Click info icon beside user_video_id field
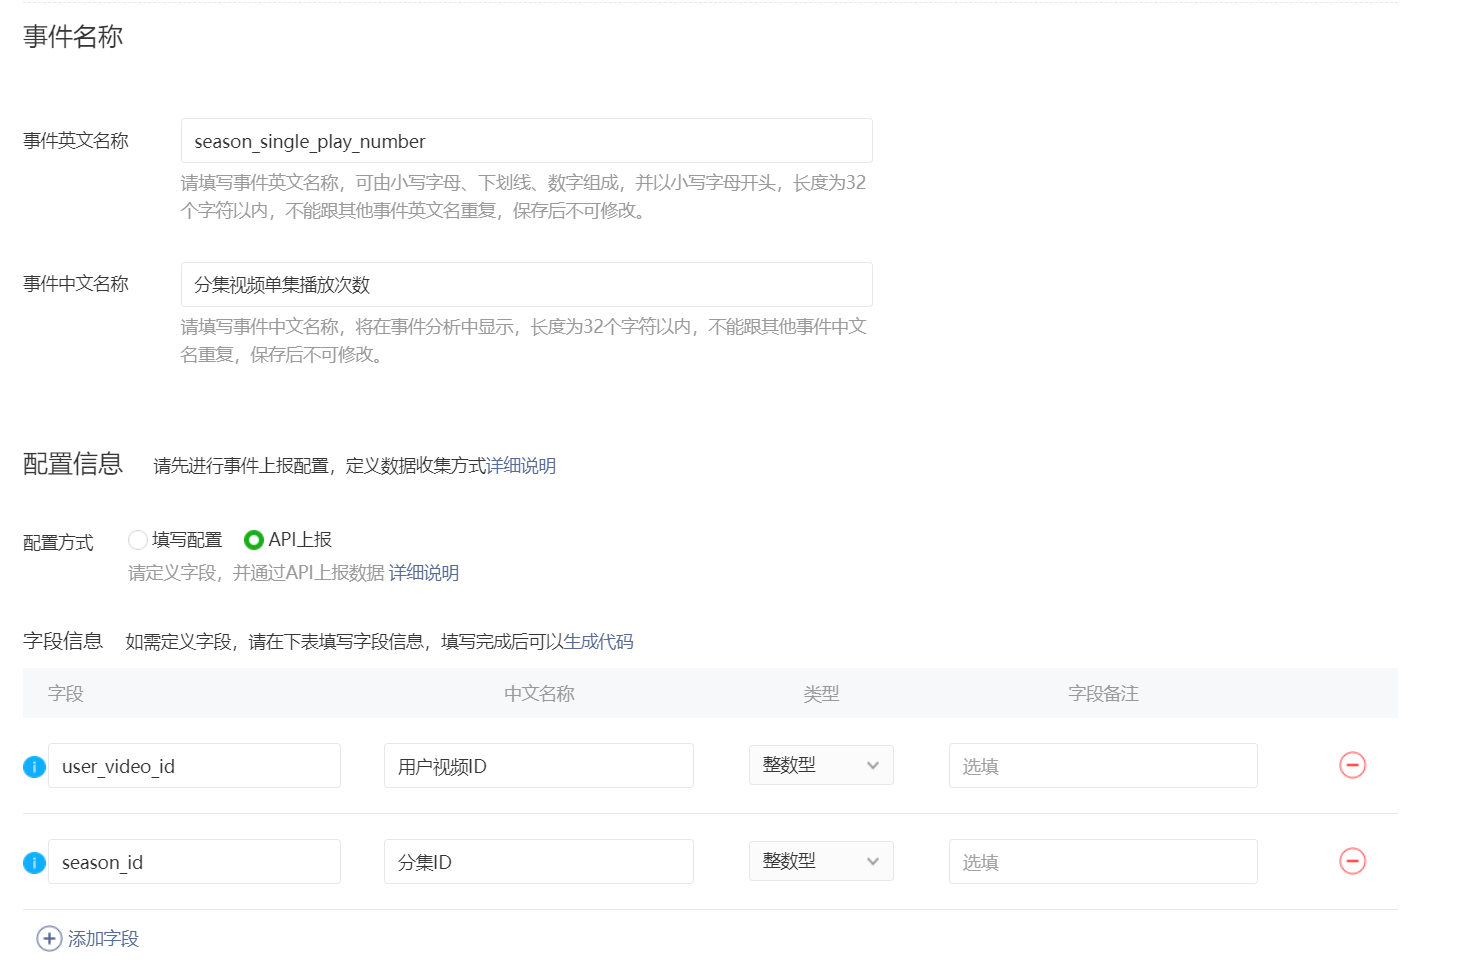The image size is (1479, 979). [34, 767]
